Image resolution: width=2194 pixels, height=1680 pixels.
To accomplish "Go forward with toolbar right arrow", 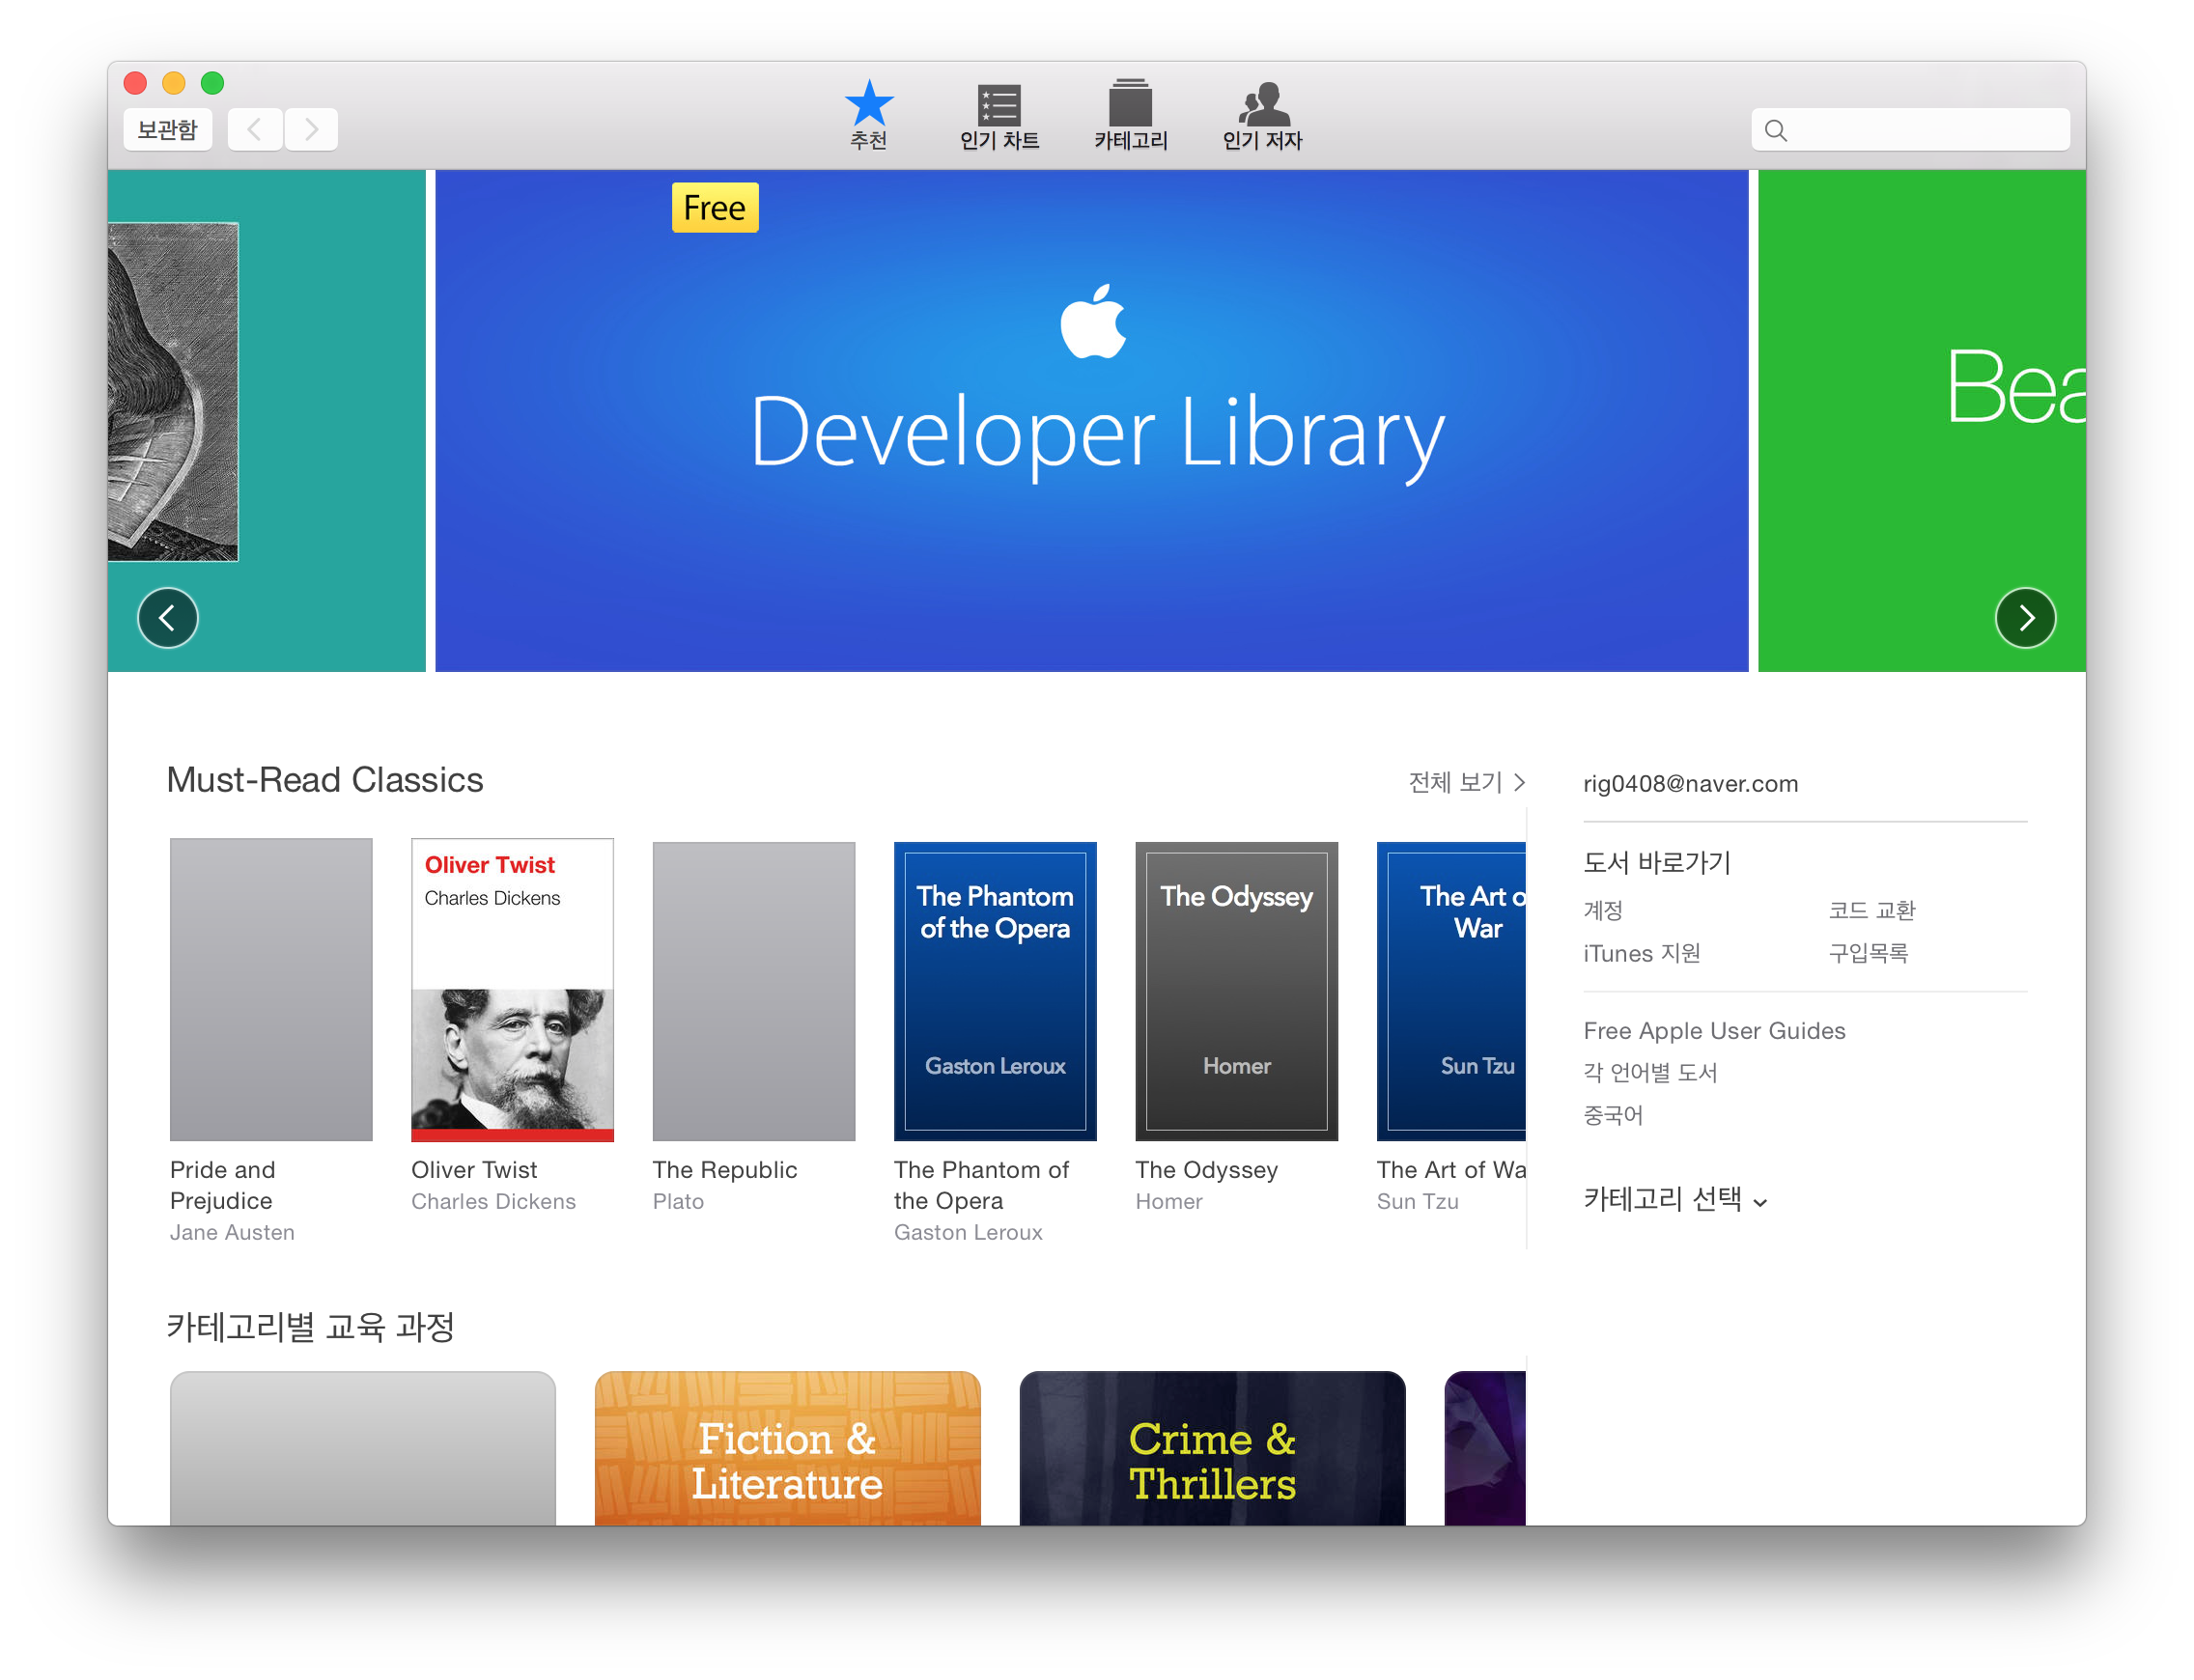I will 311,130.
